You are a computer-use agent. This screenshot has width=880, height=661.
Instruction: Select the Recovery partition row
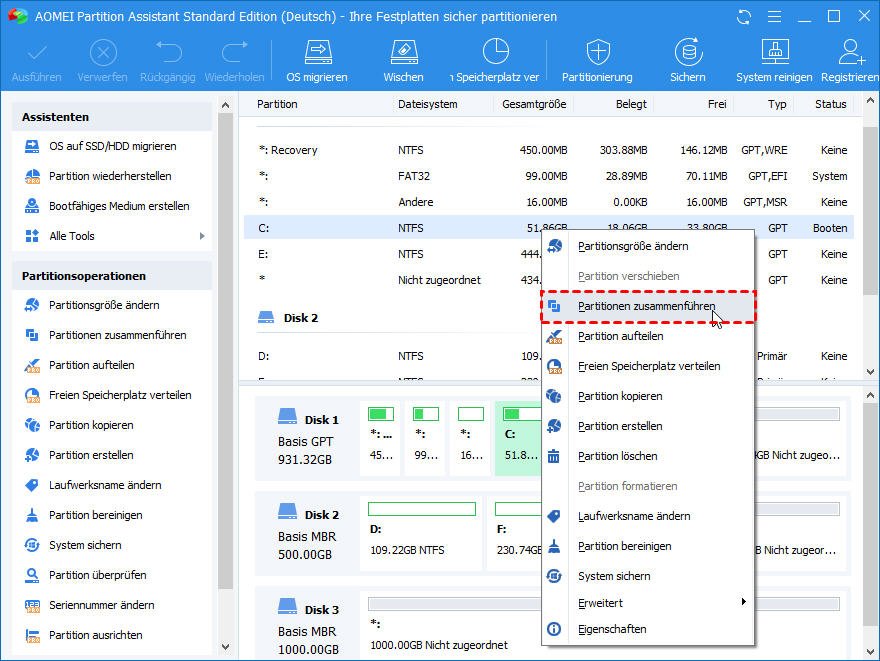549,150
